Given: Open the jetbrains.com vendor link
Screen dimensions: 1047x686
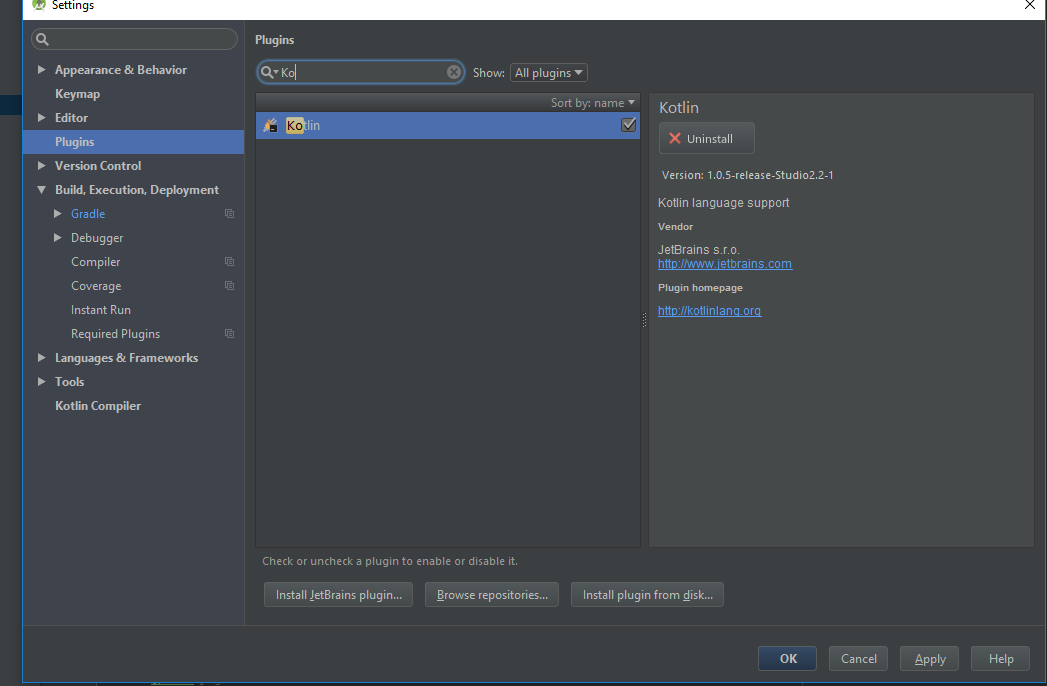Looking at the screenshot, I should (724, 264).
